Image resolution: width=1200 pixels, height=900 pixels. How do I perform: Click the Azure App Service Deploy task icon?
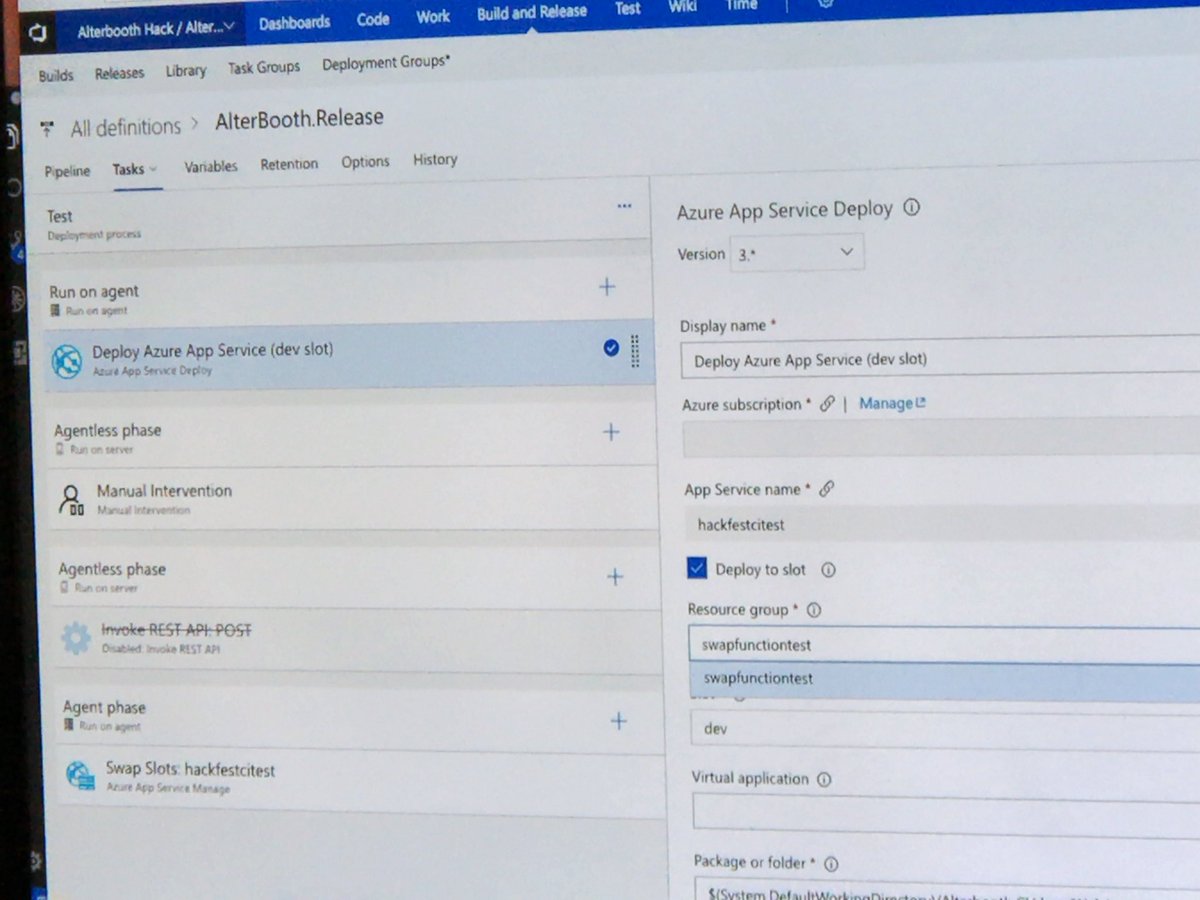(67, 361)
